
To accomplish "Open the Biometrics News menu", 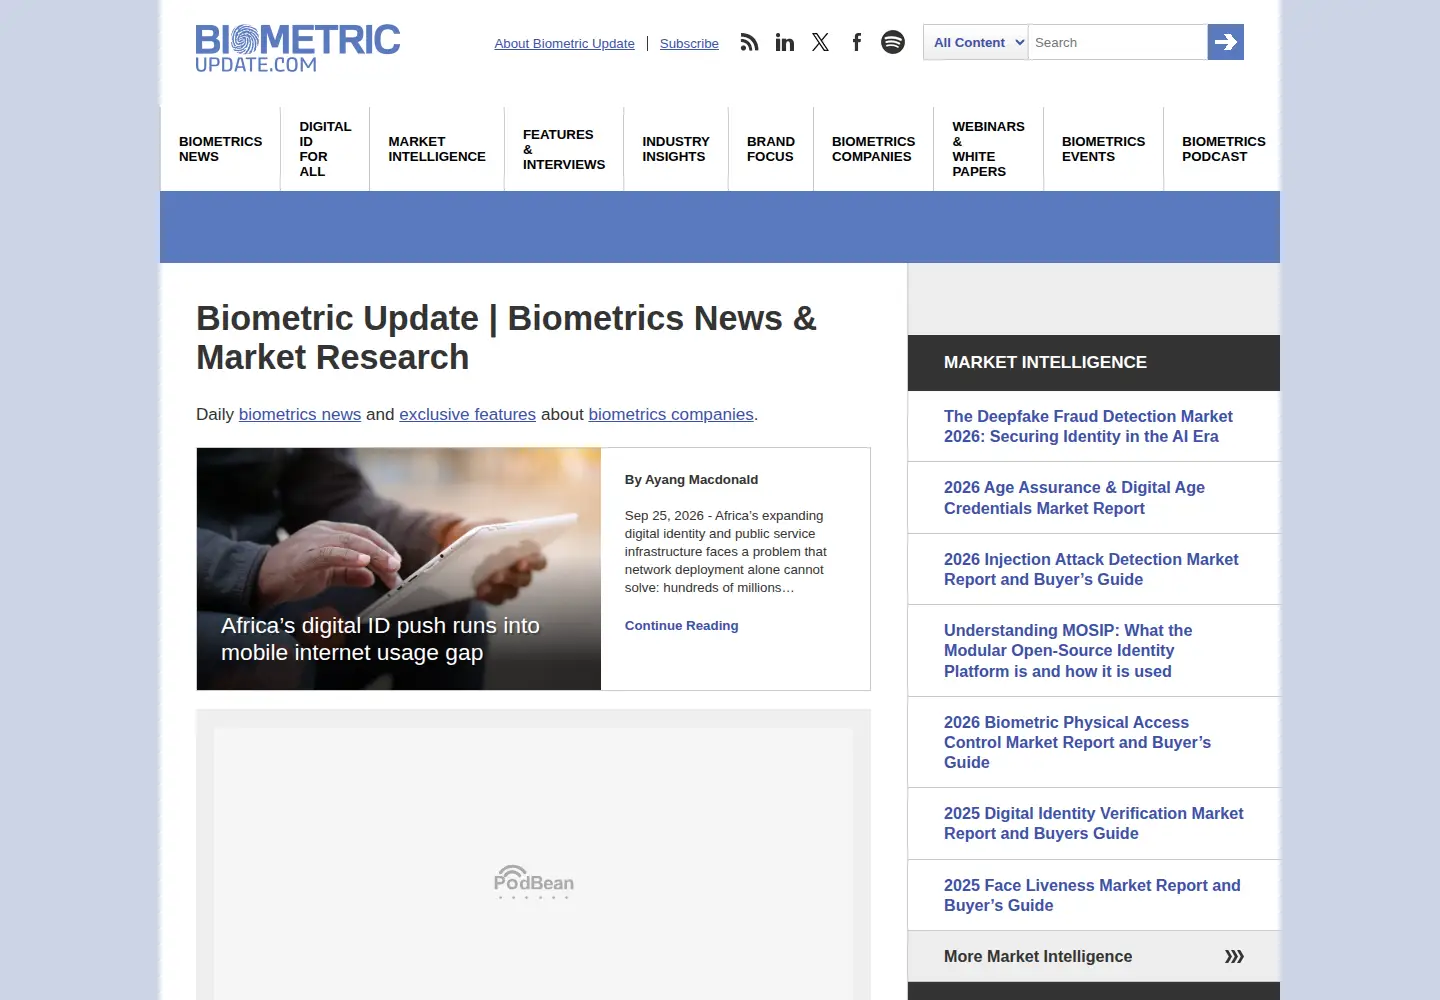I will (x=221, y=149).
